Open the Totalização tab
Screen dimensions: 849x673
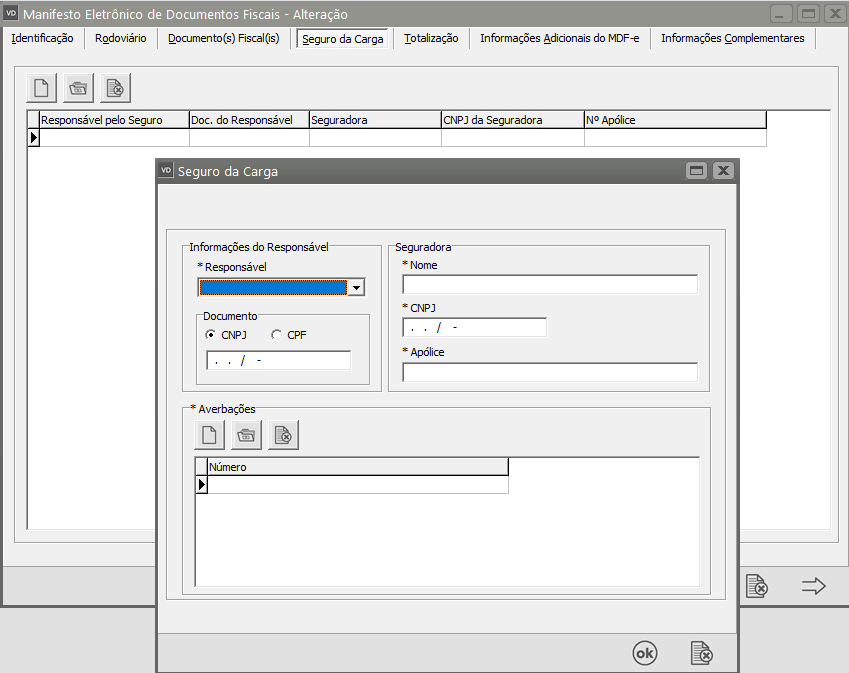click(431, 38)
